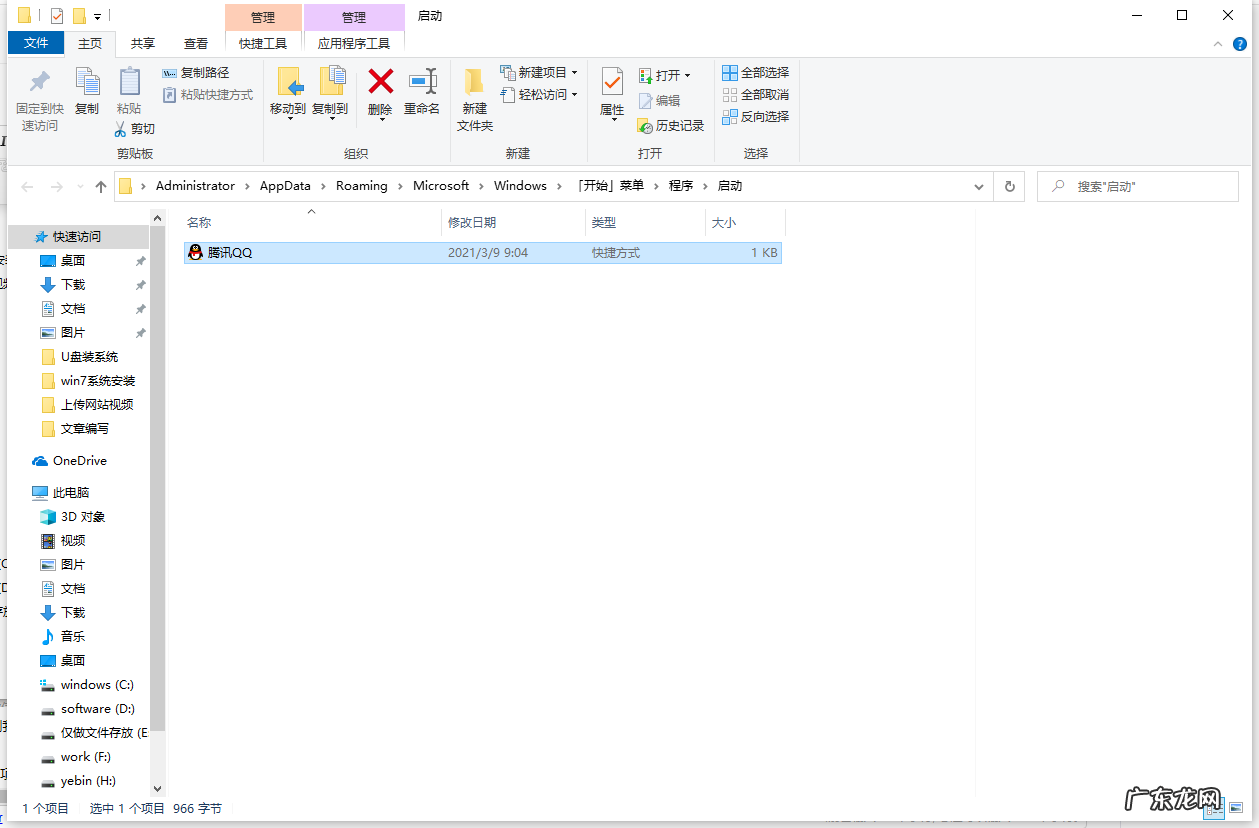
Task: Open the 文件 menu
Action: pos(35,43)
